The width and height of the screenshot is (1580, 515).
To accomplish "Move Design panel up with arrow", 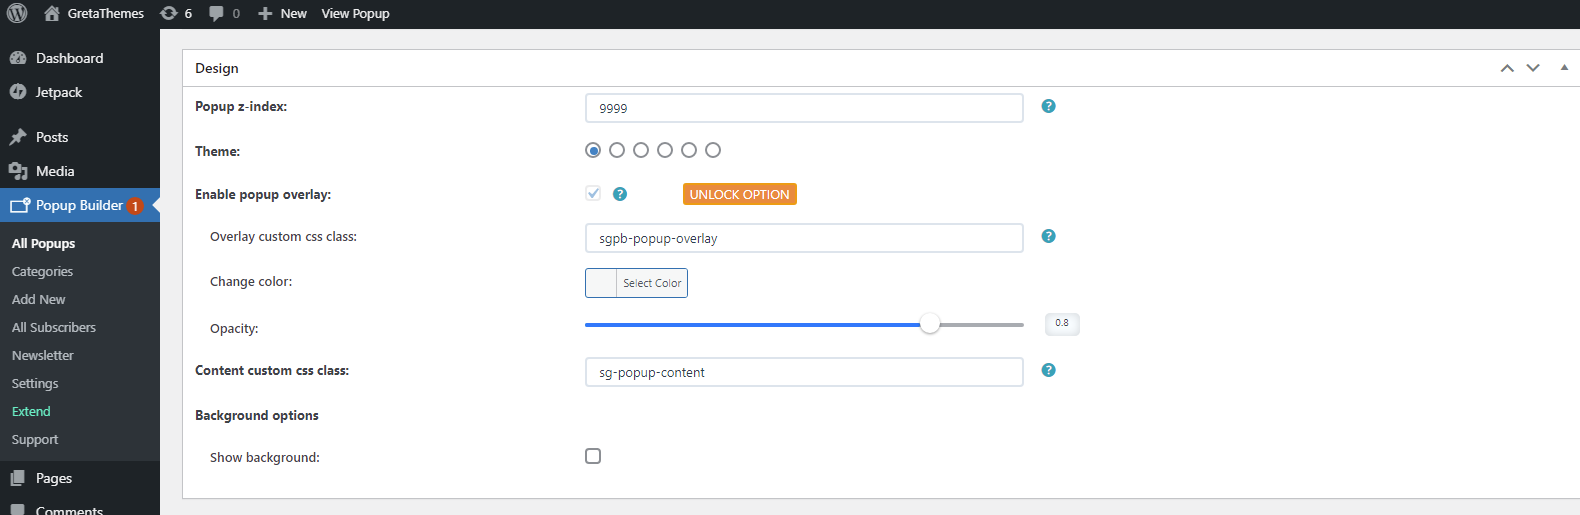I will click(x=1507, y=68).
